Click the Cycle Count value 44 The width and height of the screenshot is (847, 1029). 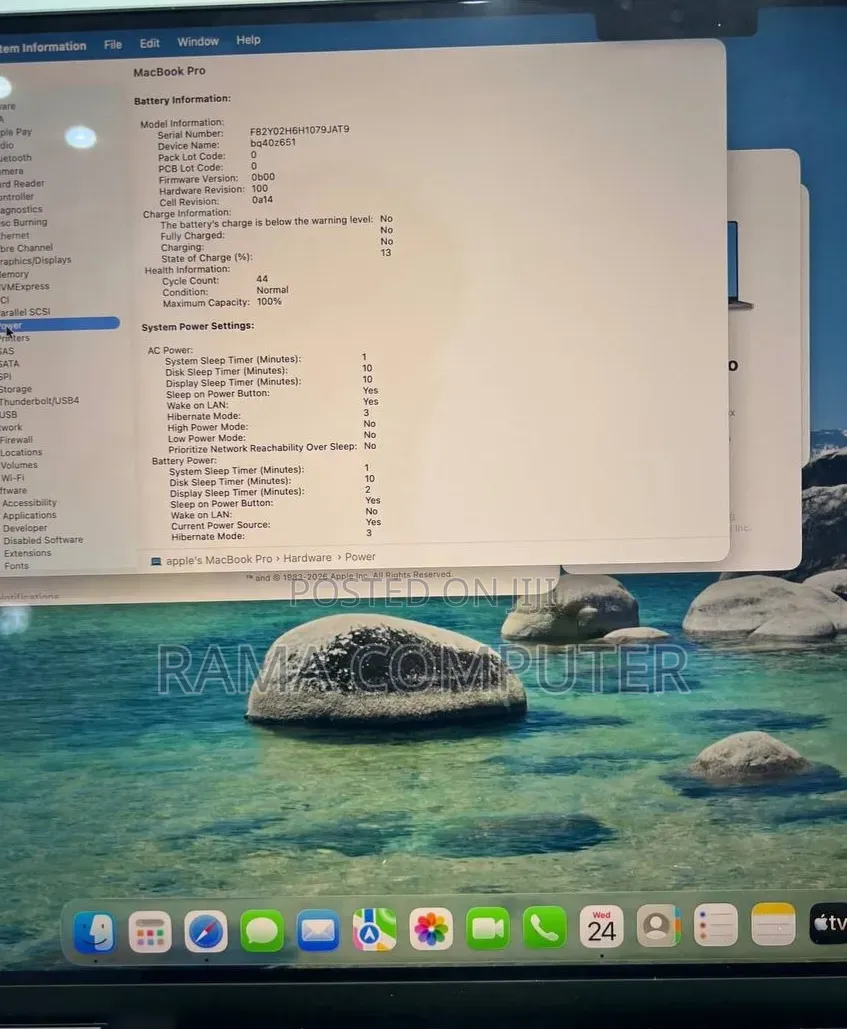[x=262, y=279]
